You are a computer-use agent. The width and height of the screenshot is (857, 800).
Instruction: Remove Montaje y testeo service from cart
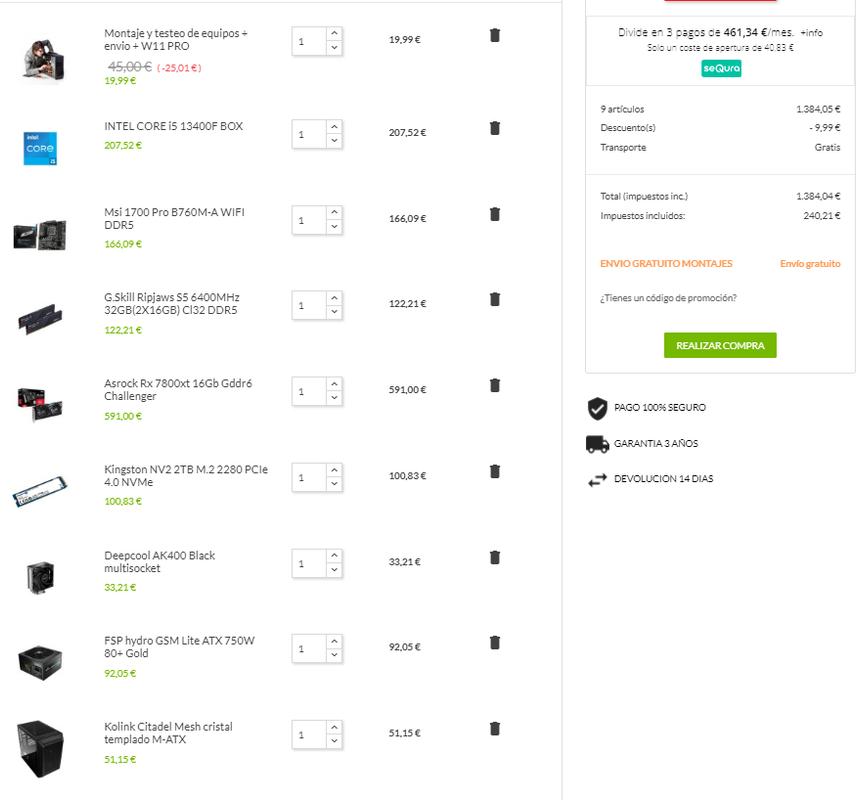point(495,36)
